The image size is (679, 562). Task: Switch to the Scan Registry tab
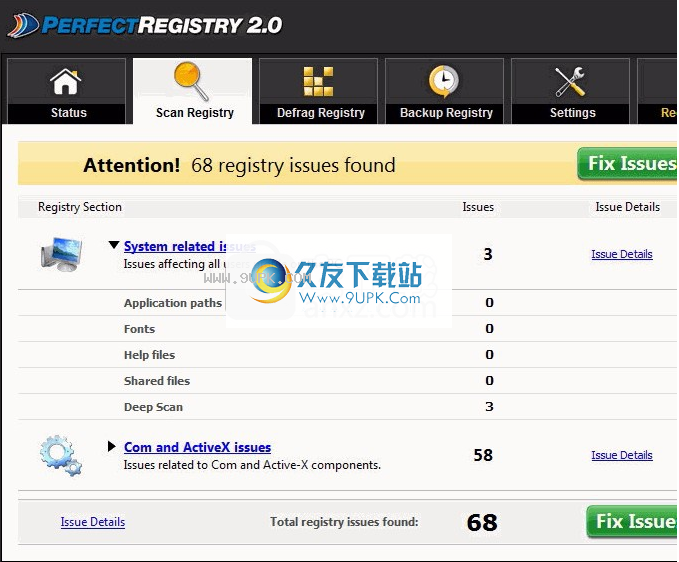[x=192, y=91]
